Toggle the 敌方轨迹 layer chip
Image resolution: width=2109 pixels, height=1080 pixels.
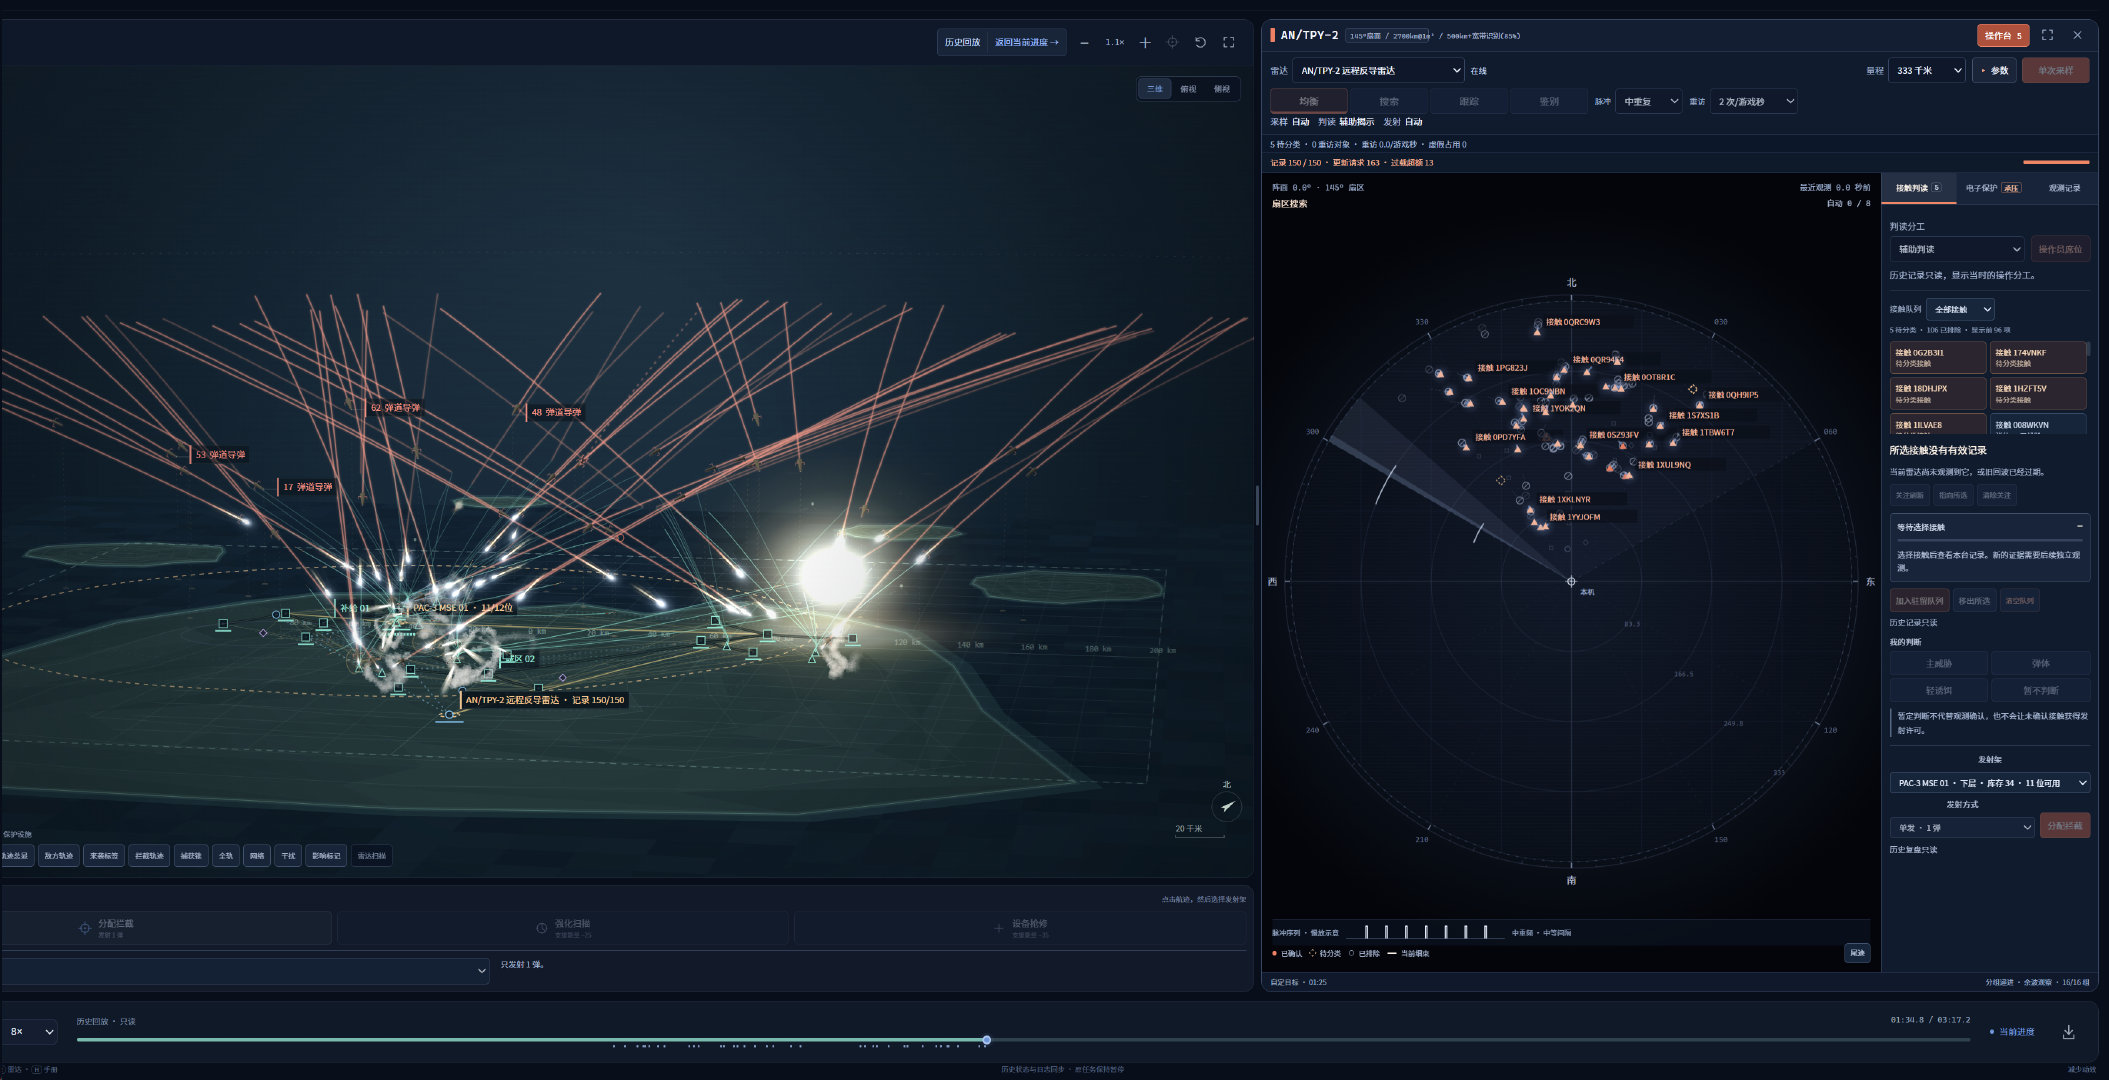(59, 856)
